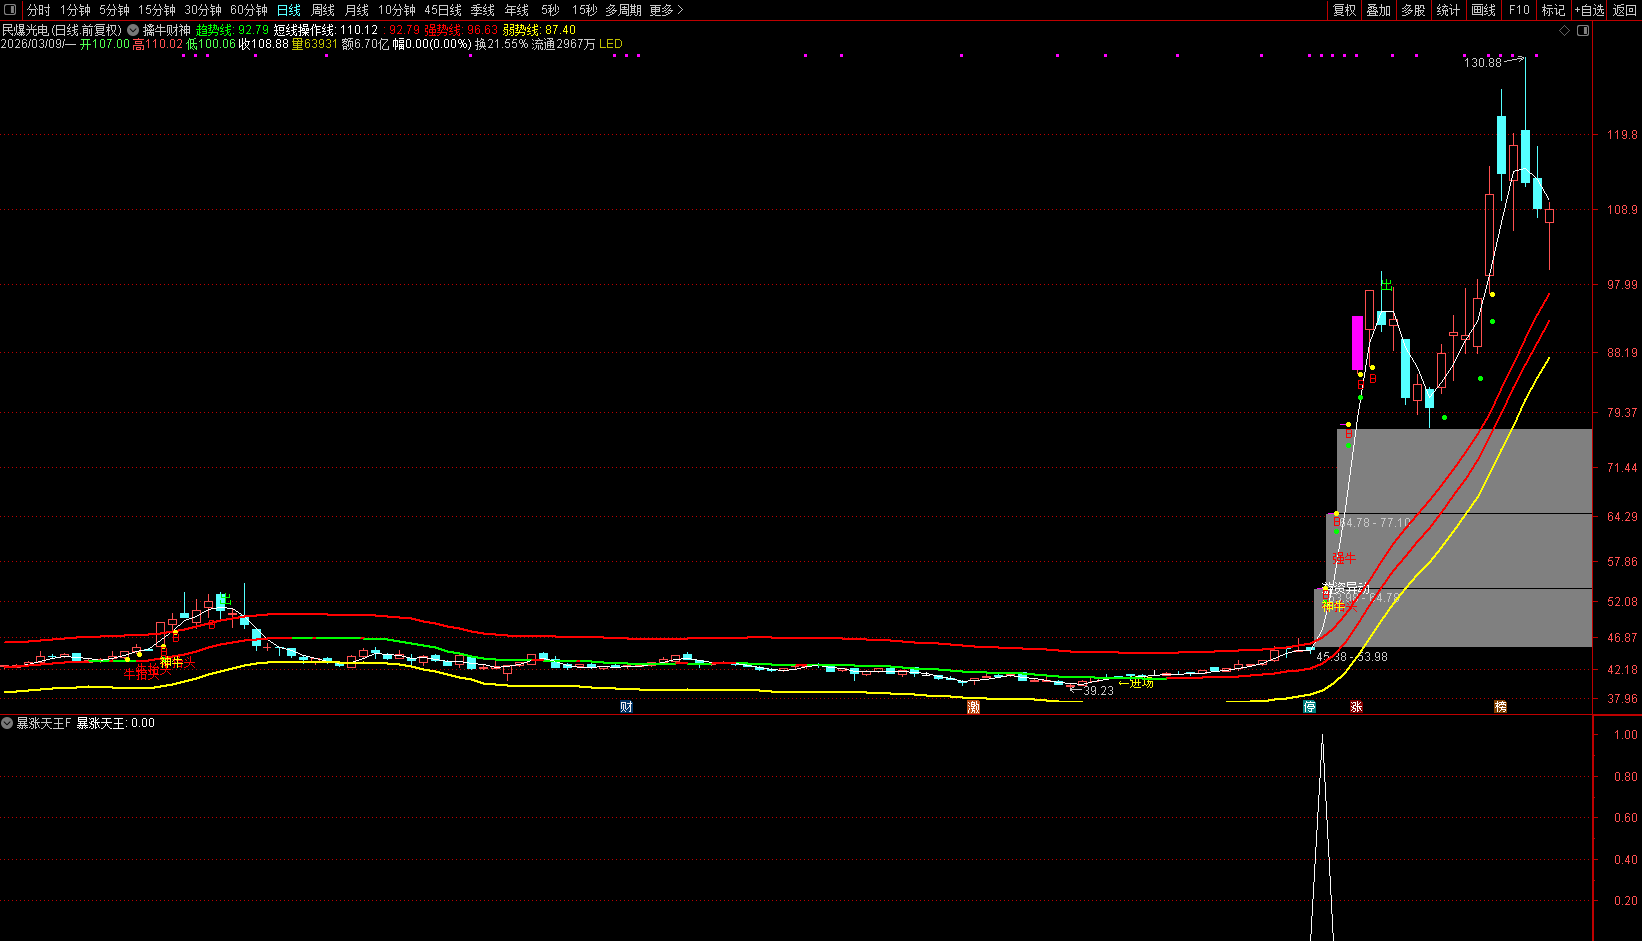Click the 叠加 overlay button

click(x=1378, y=10)
